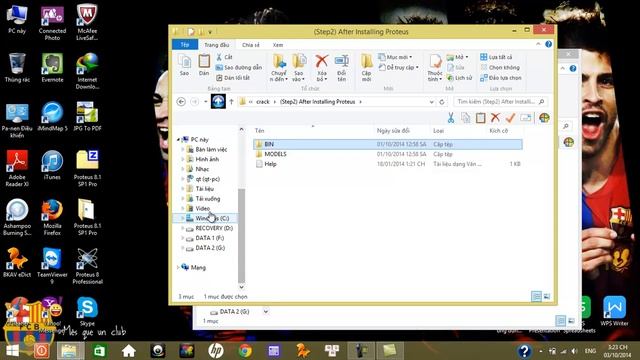Open the Tệp file tab
Viewport: 640px width, 360px height.
pos(185,44)
